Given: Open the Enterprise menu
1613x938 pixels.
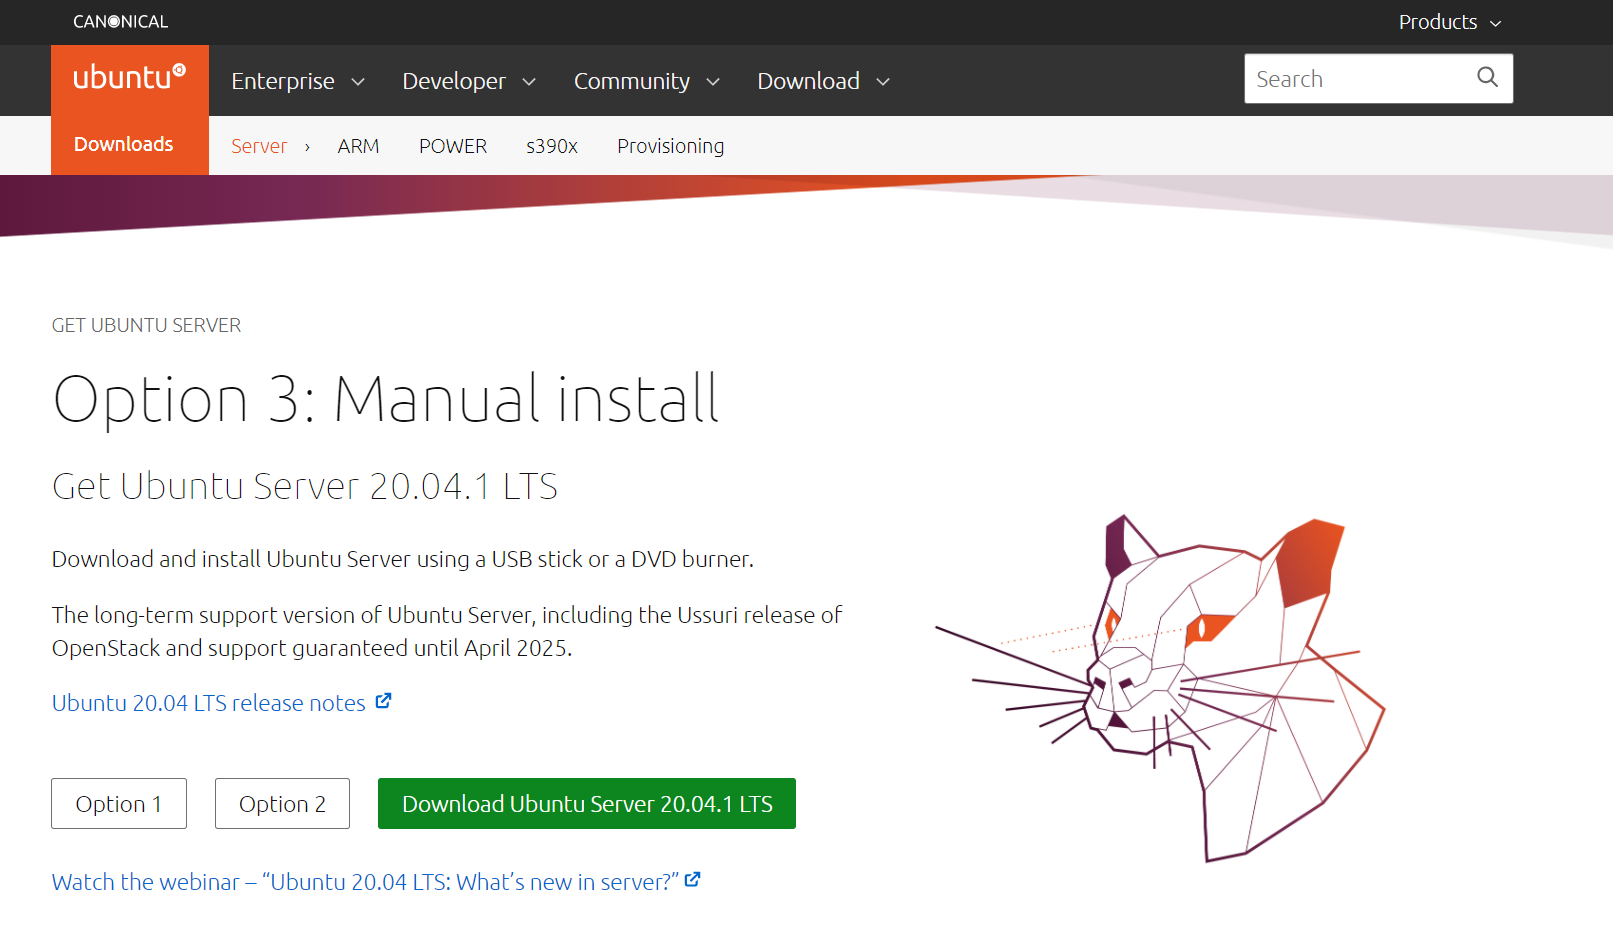Looking at the screenshot, I should [298, 81].
